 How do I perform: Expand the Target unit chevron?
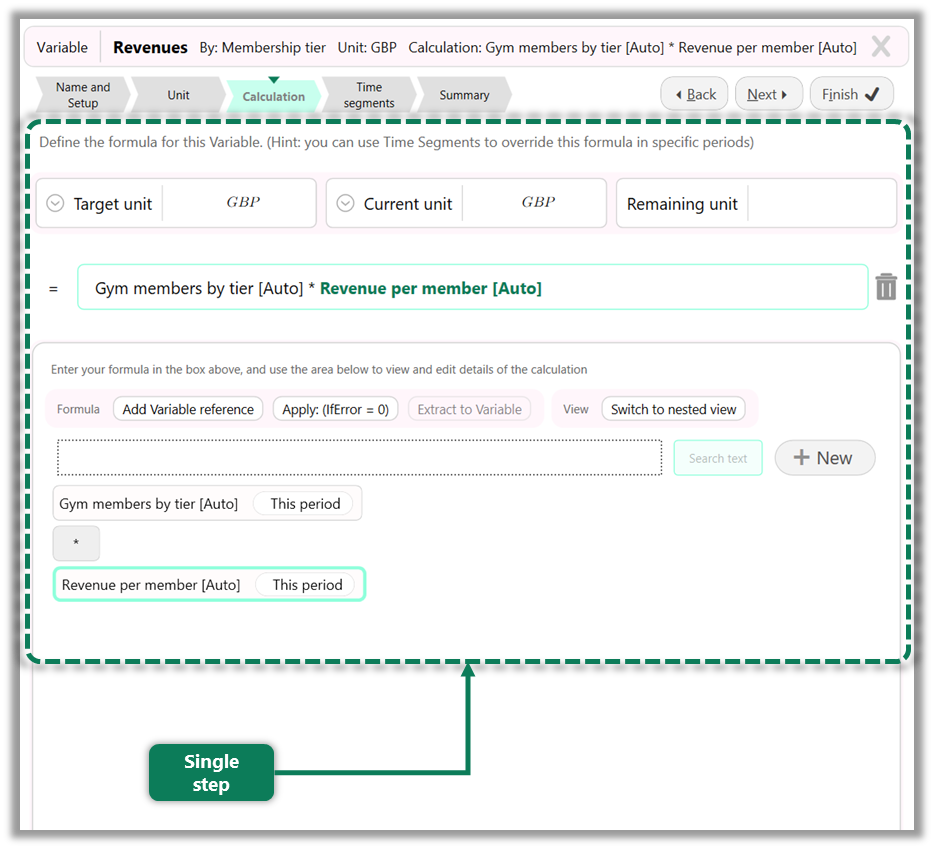pos(56,204)
